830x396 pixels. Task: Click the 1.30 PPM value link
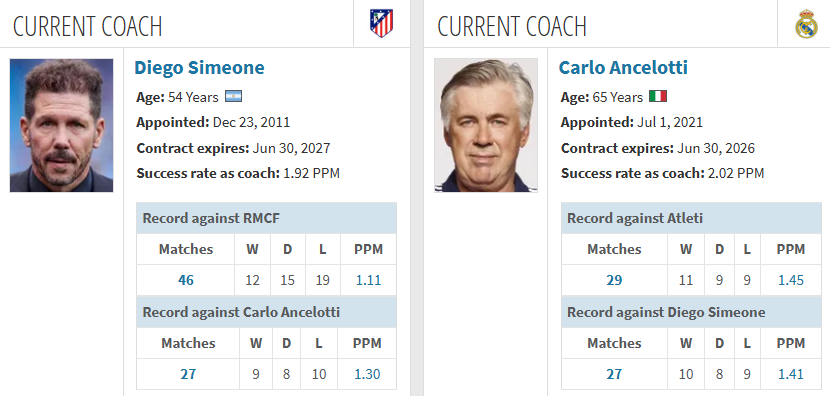(367, 374)
